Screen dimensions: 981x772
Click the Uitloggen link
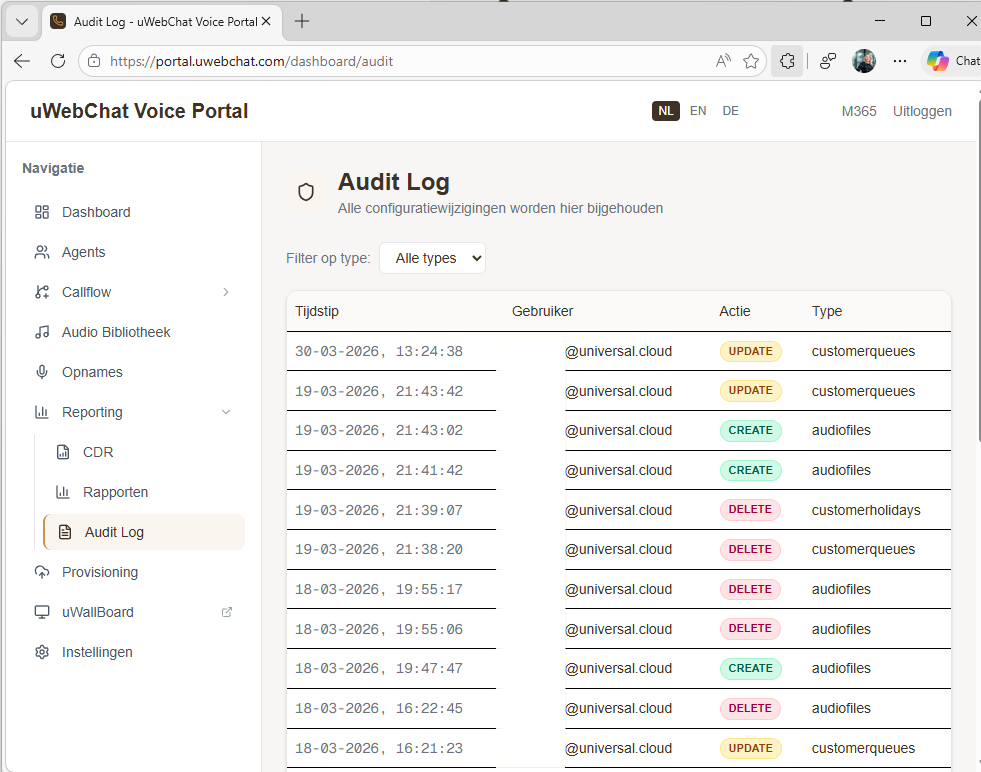pyautogui.click(x=922, y=111)
